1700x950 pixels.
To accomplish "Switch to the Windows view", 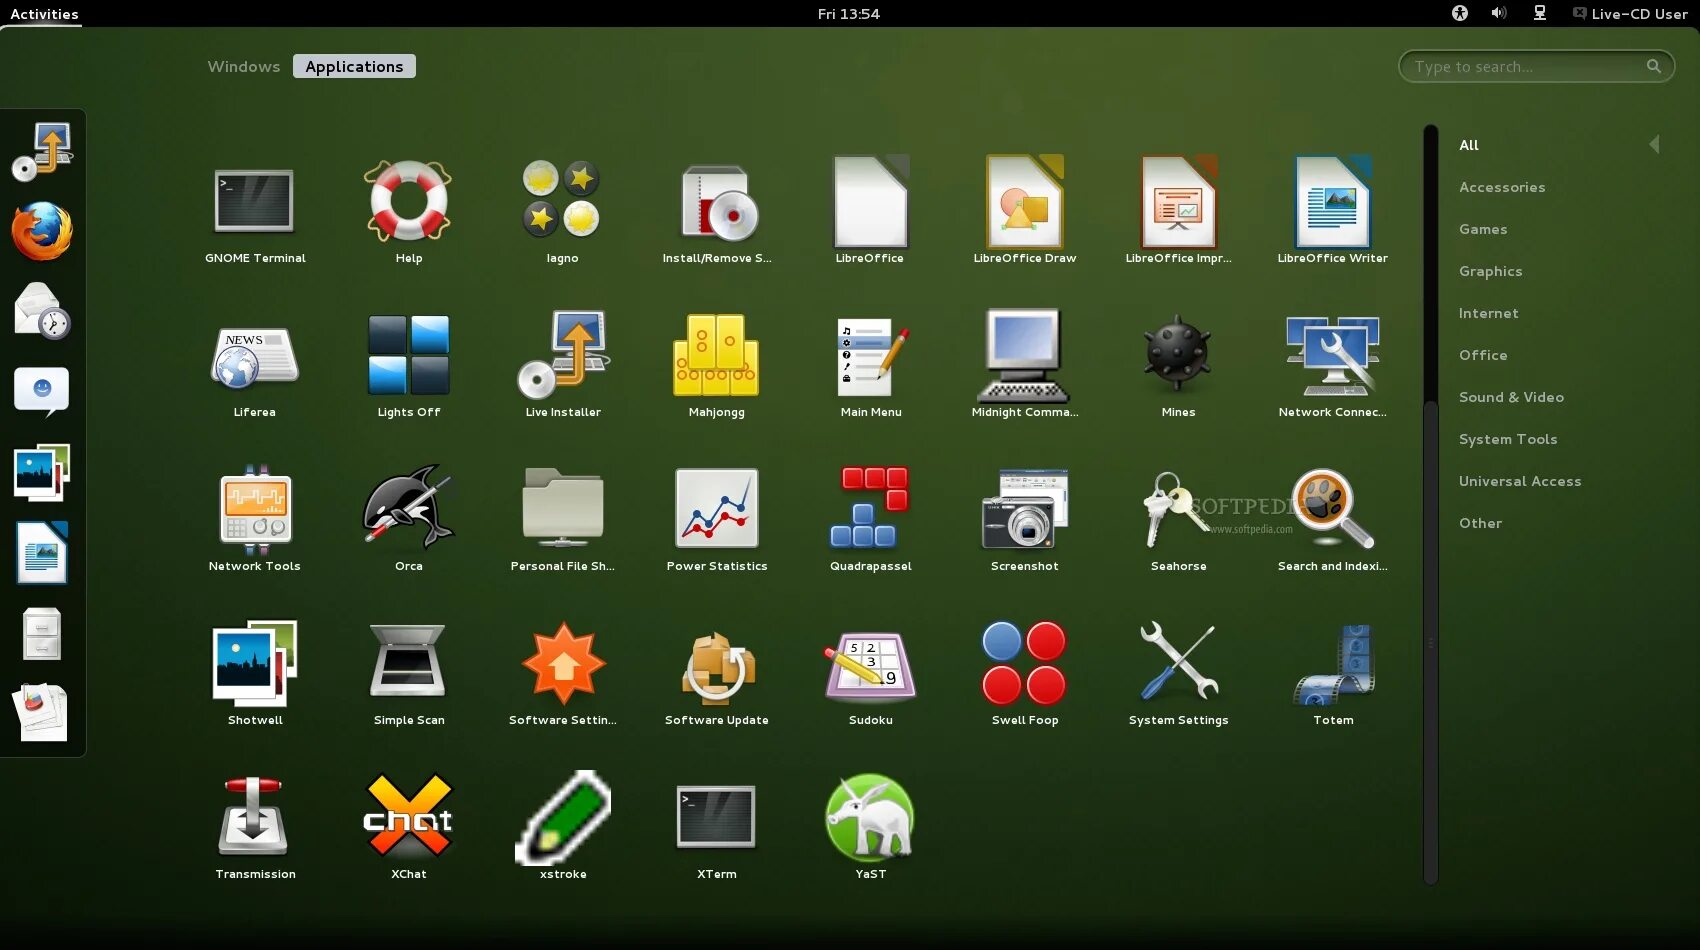I will pyautogui.click(x=244, y=66).
